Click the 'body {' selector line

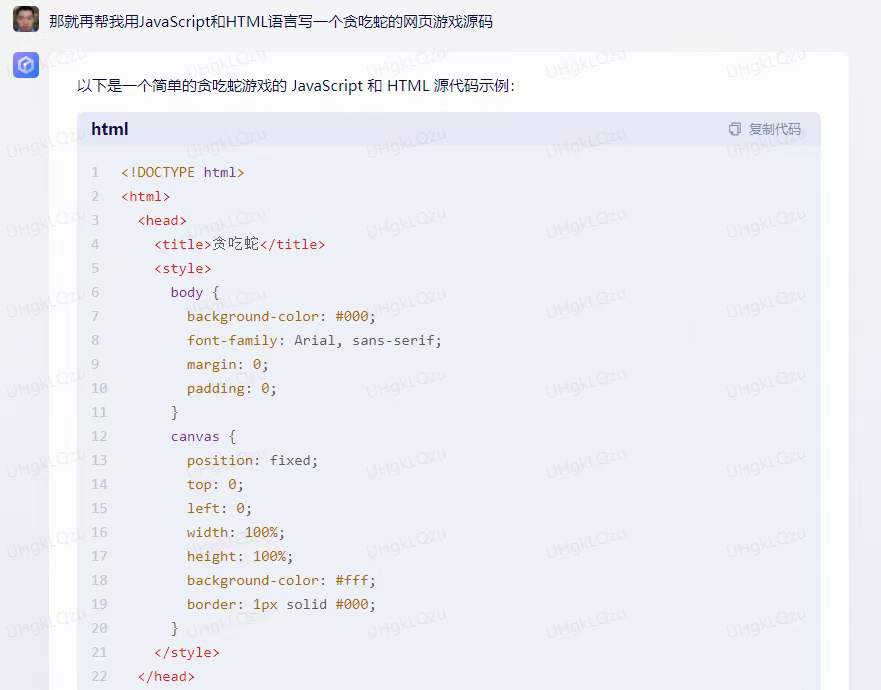(195, 293)
